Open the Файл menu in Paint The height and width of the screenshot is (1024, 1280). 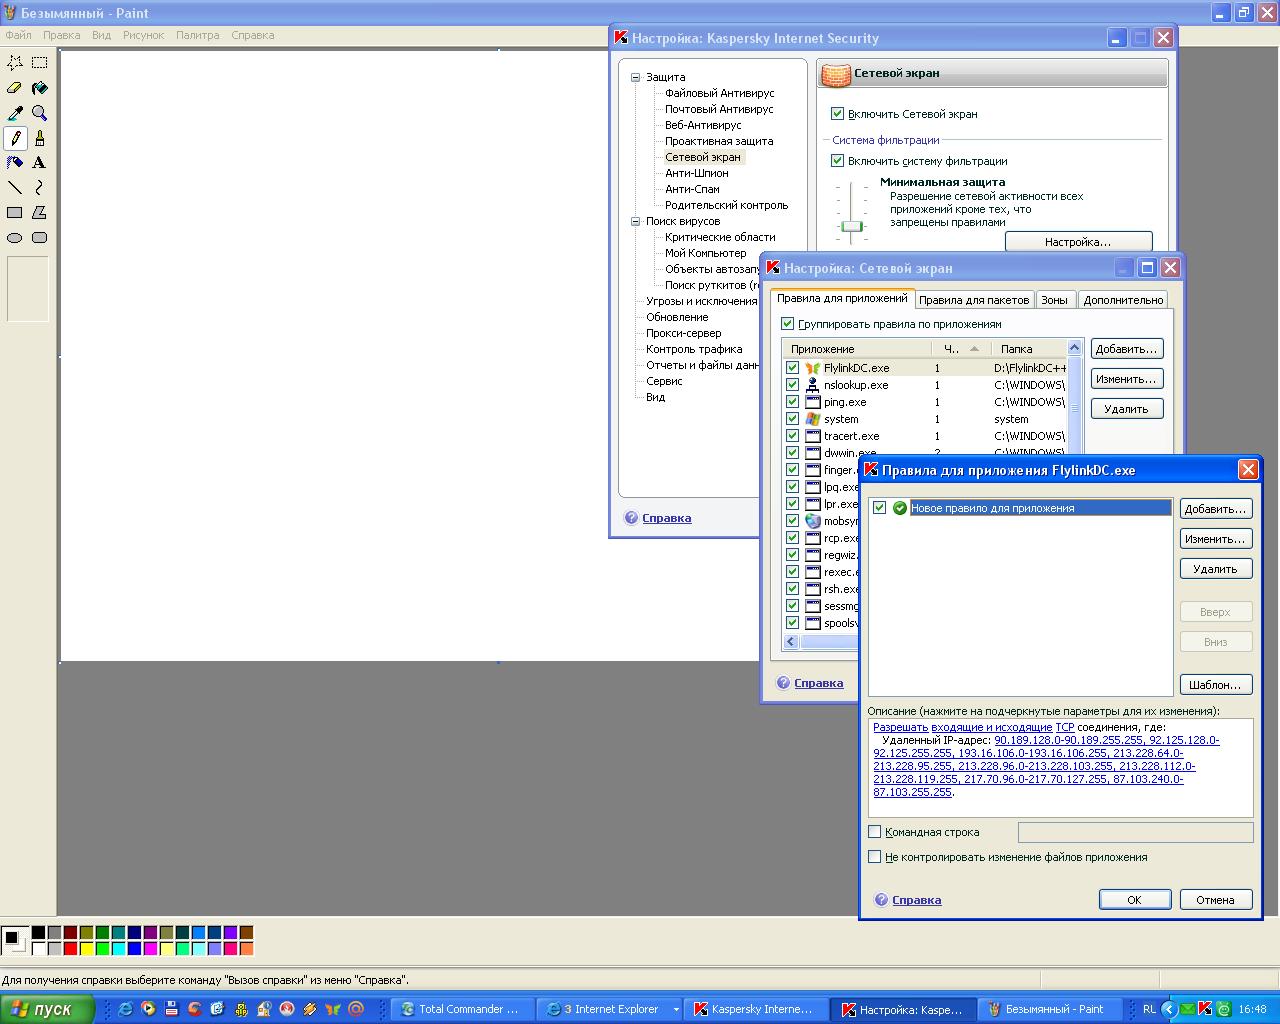[x=19, y=35]
